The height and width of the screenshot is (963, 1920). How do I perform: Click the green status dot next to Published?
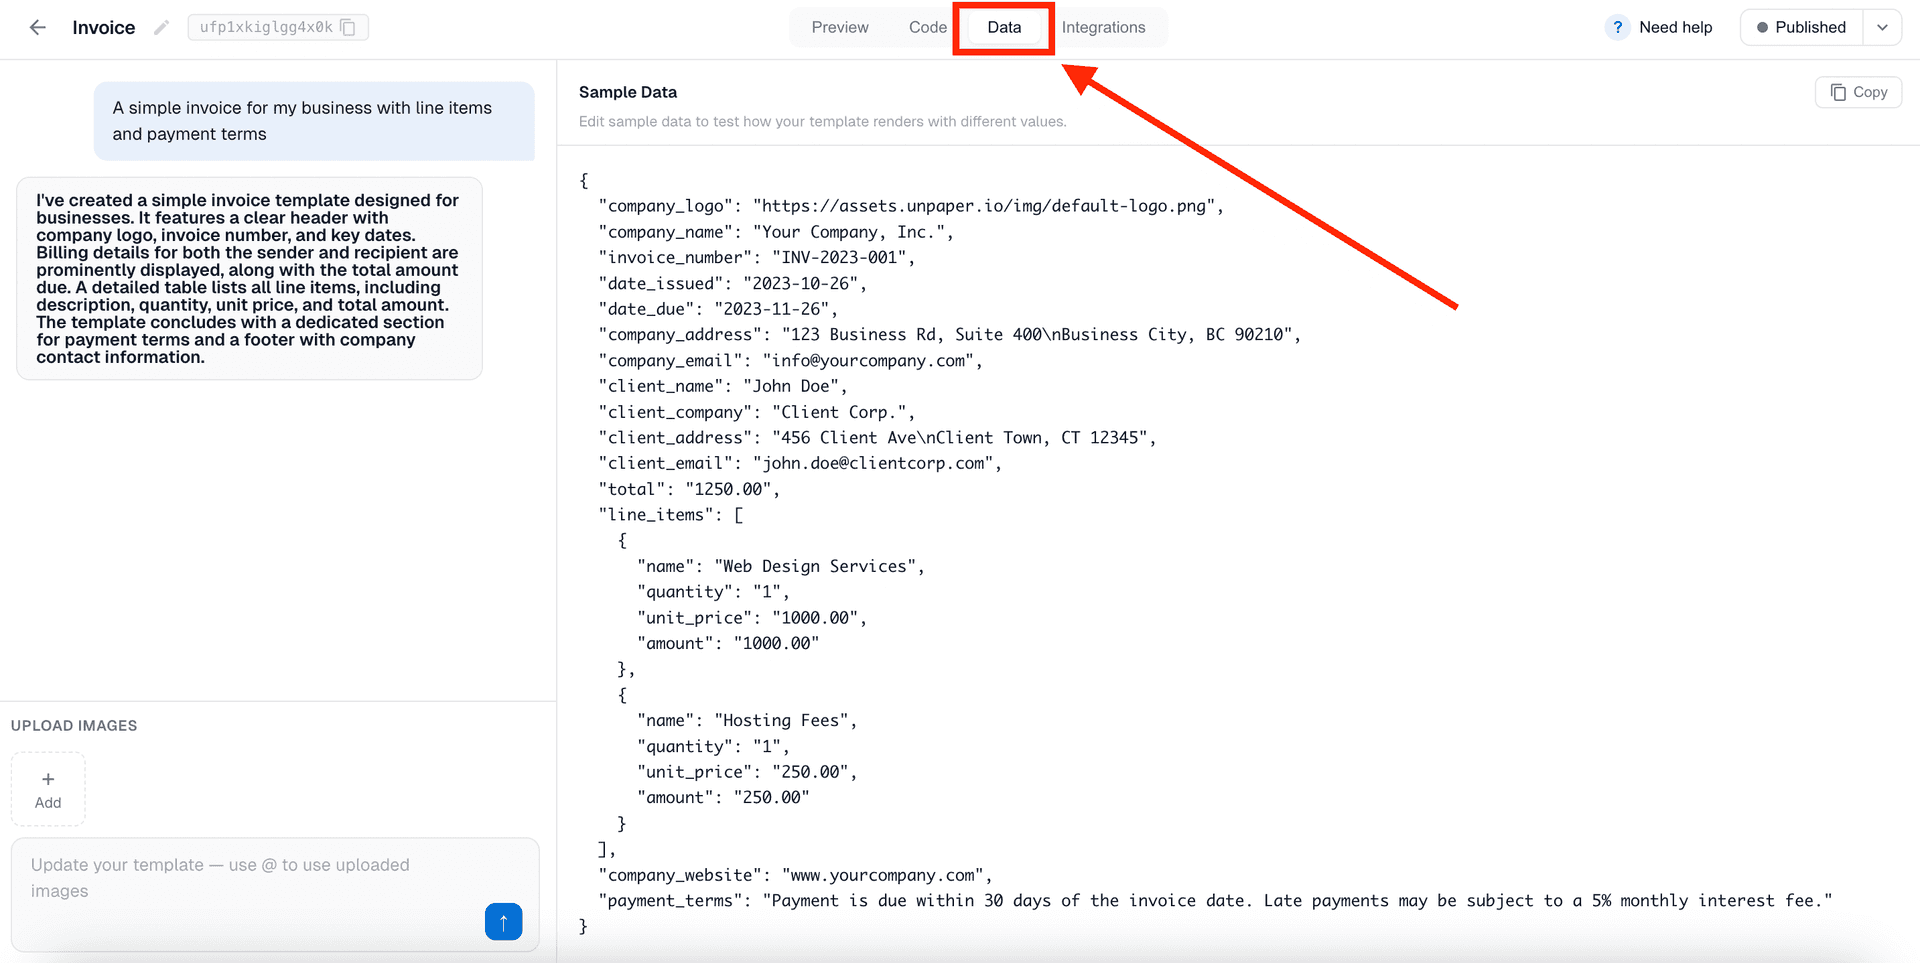1765,27
